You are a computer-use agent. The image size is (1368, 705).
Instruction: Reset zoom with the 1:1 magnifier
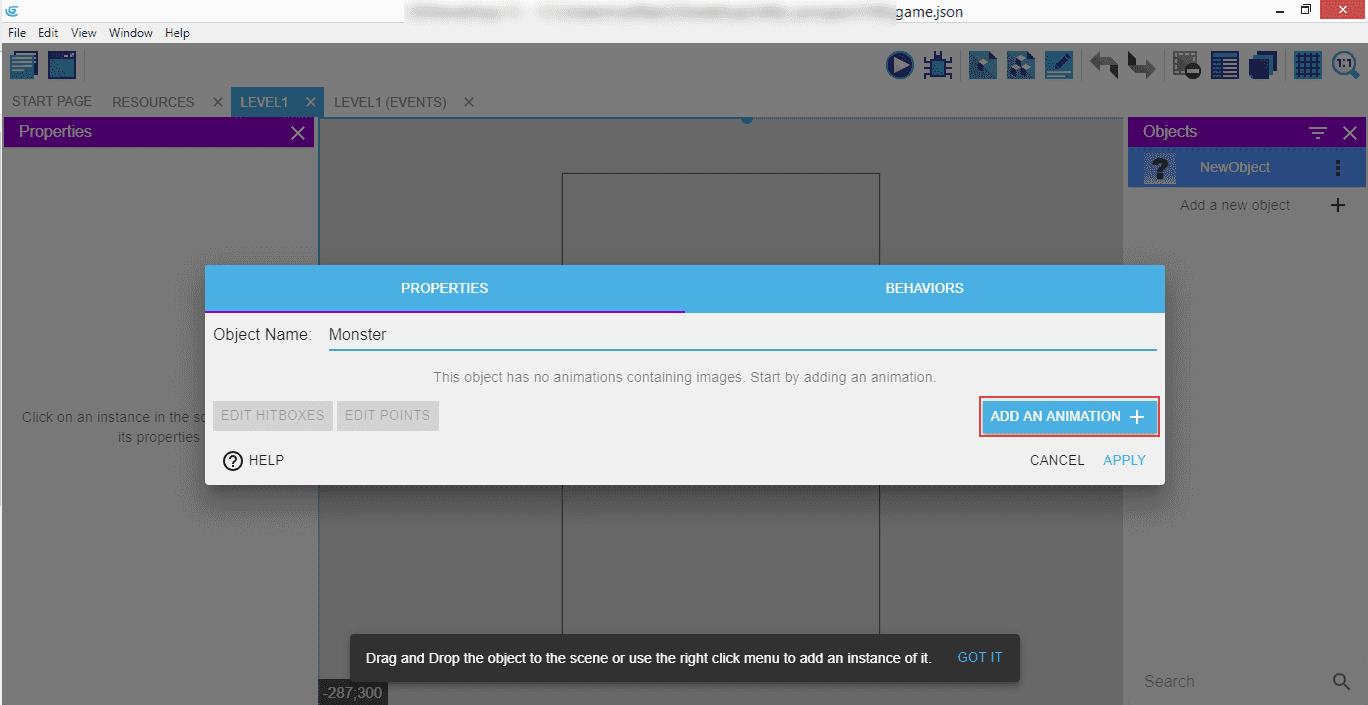click(1345, 66)
